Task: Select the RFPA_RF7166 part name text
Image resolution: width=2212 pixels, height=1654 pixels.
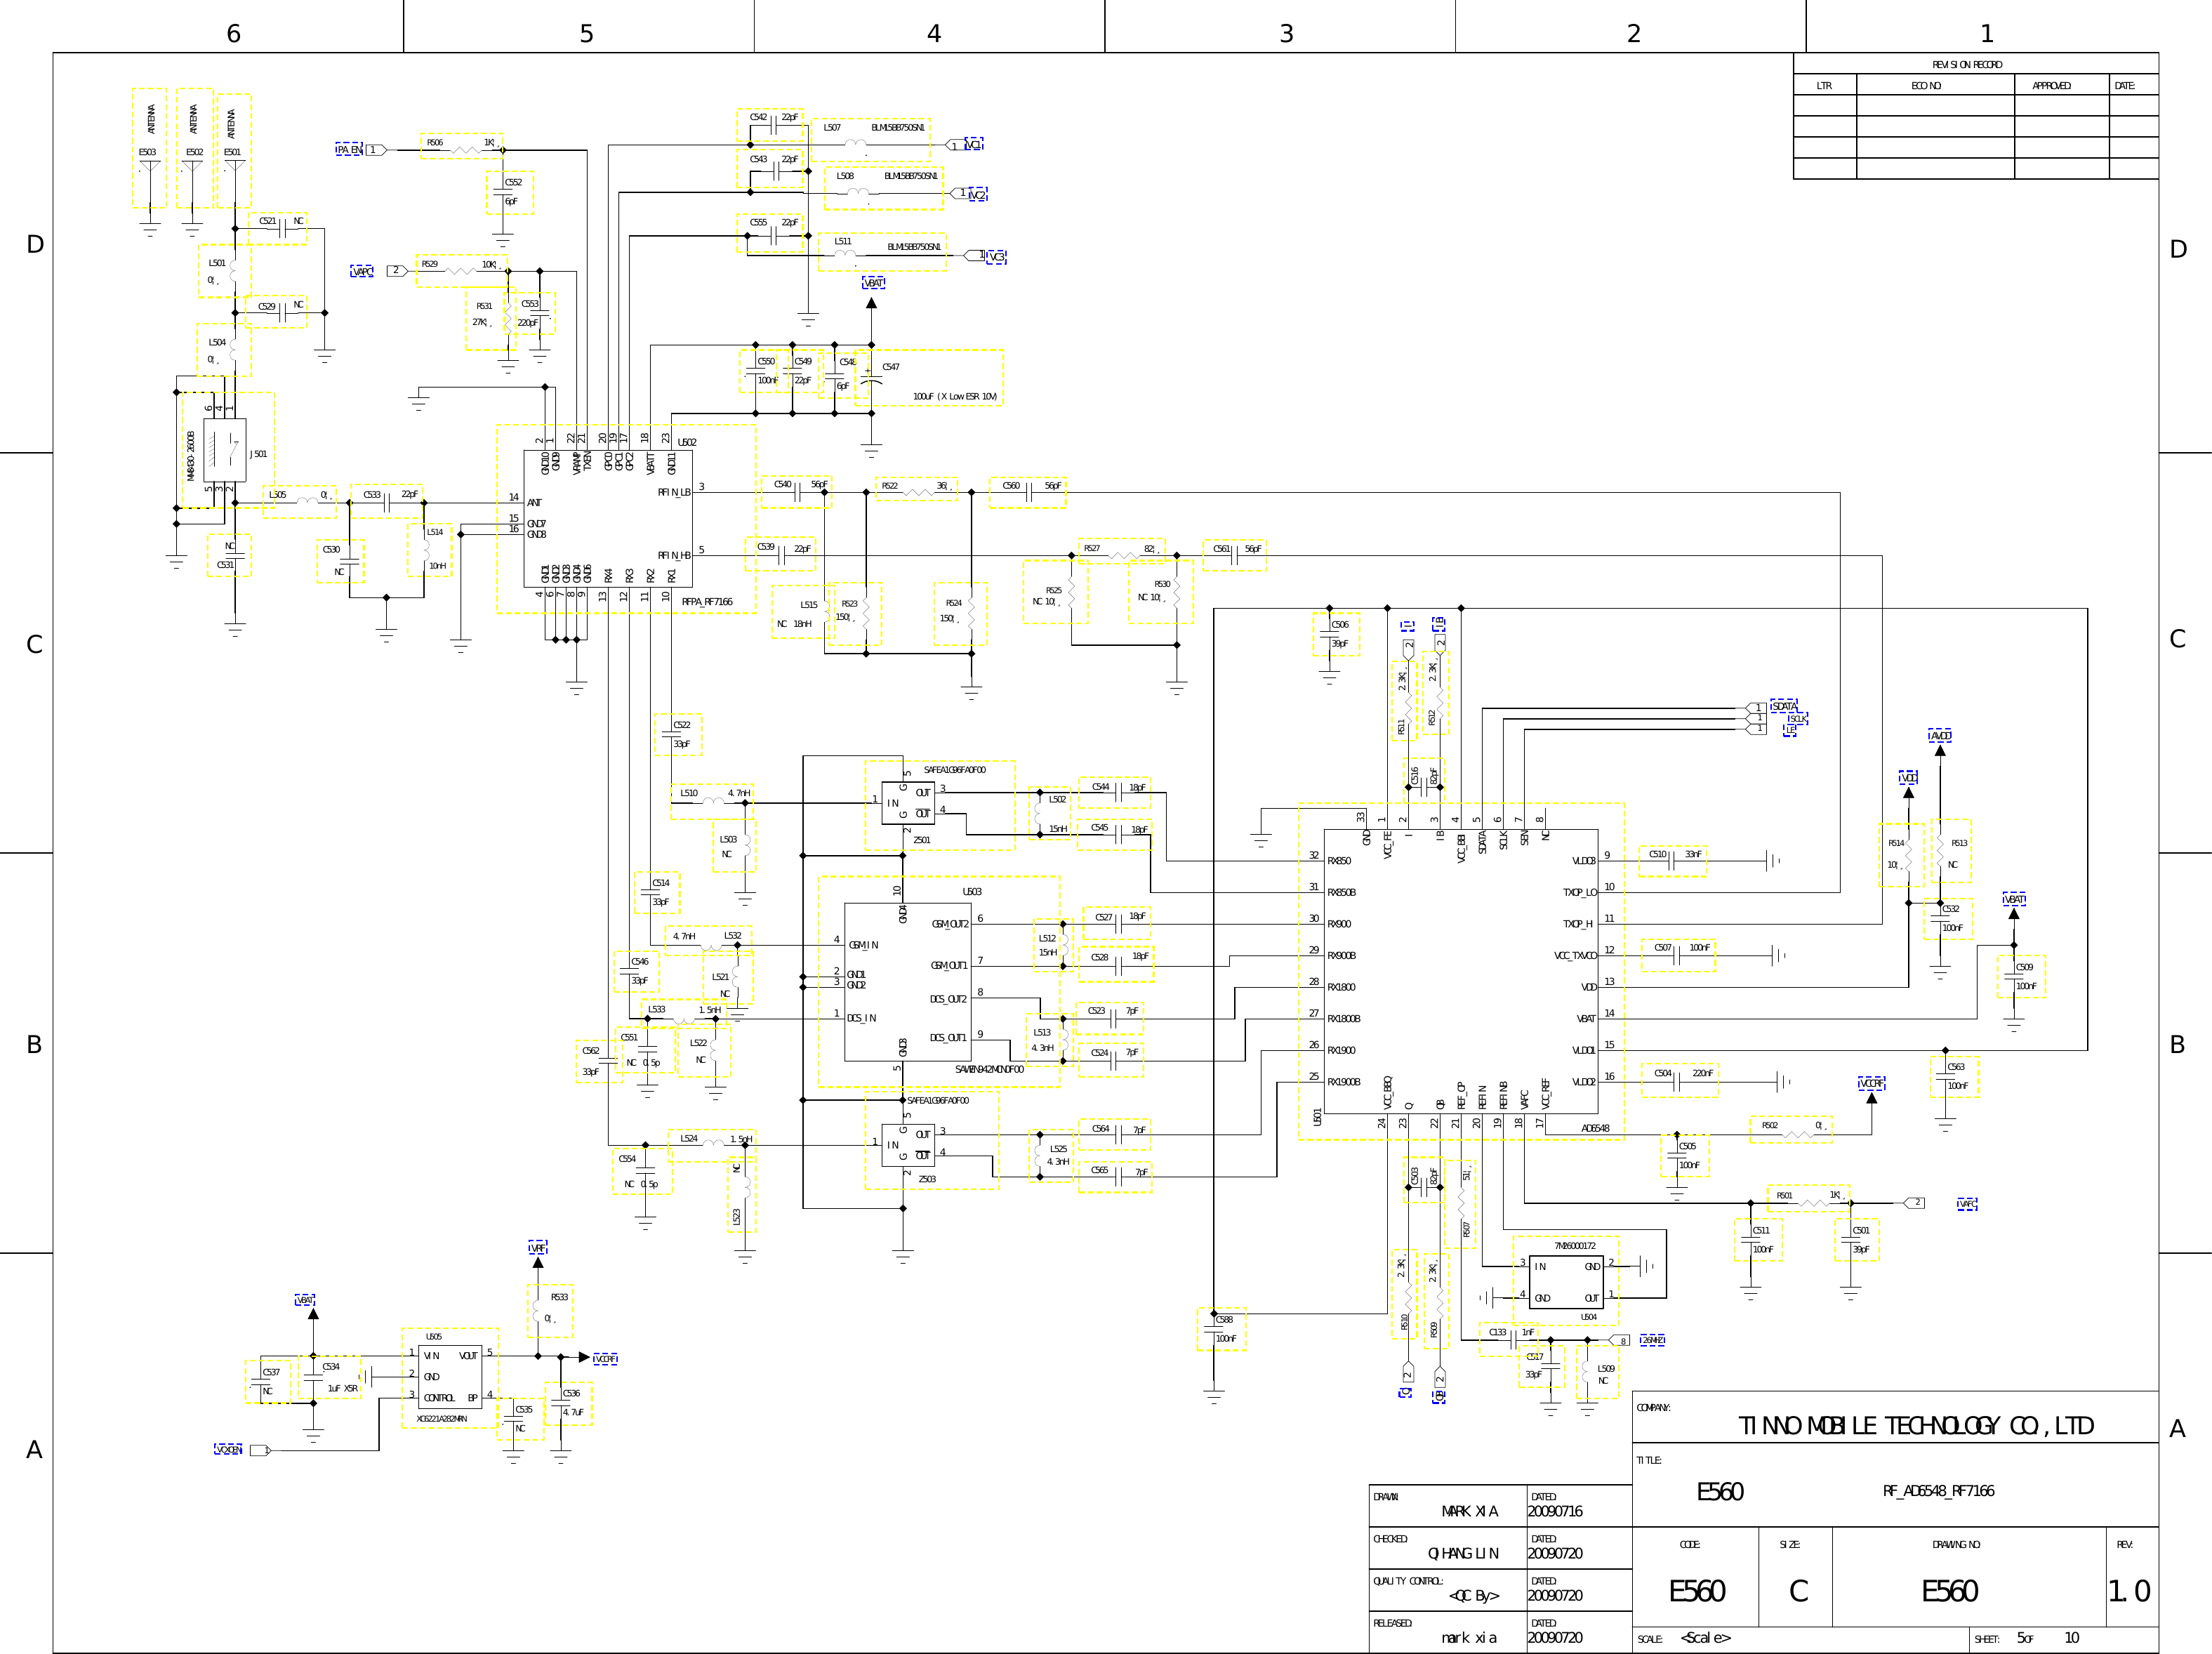Action: pyautogui.click(x=707, y=602)
